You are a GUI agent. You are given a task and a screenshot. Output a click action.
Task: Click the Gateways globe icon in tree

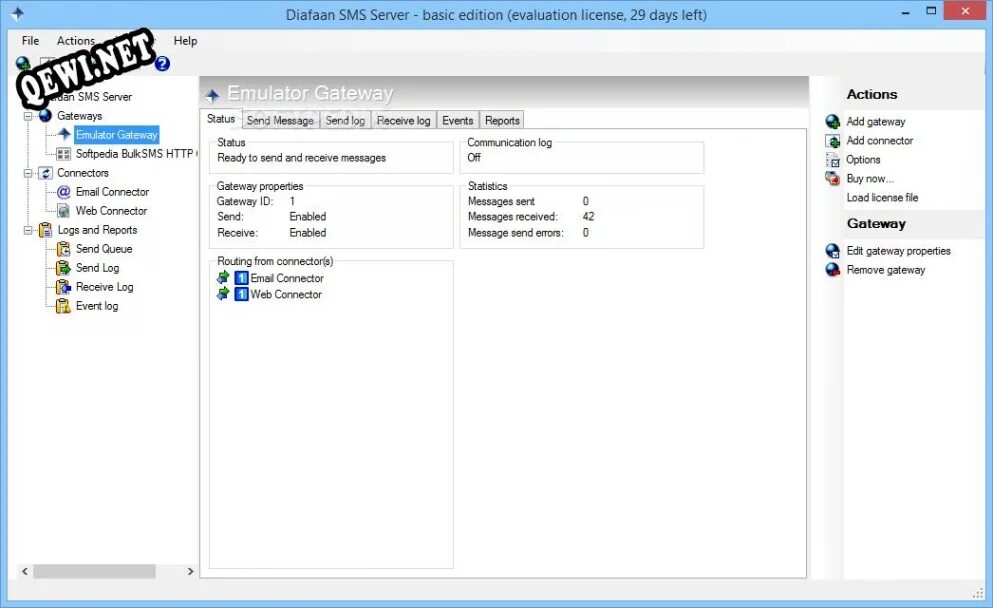point(45,115)
